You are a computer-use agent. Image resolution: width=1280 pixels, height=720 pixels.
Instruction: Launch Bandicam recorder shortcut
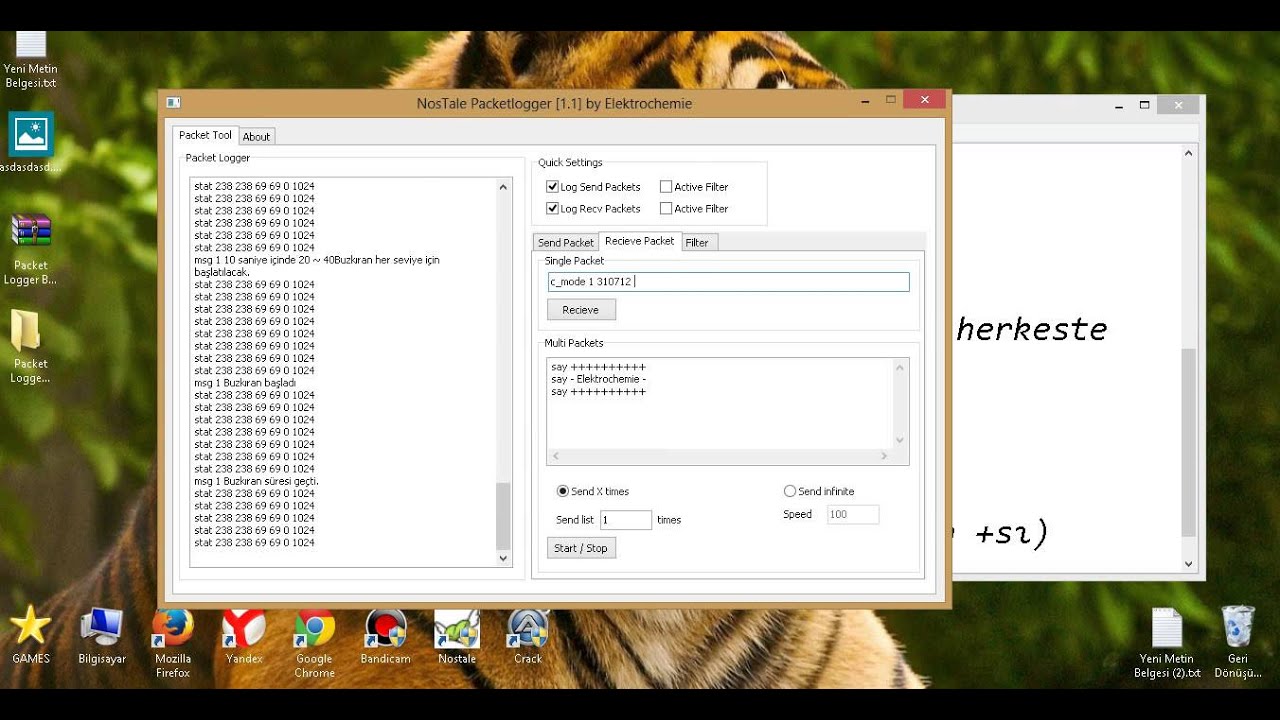point(385,635)
